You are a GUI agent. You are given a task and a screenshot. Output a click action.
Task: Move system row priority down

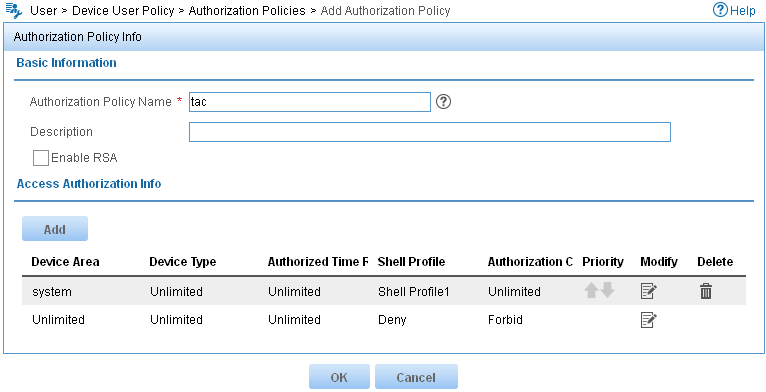[x=608, y=291]
